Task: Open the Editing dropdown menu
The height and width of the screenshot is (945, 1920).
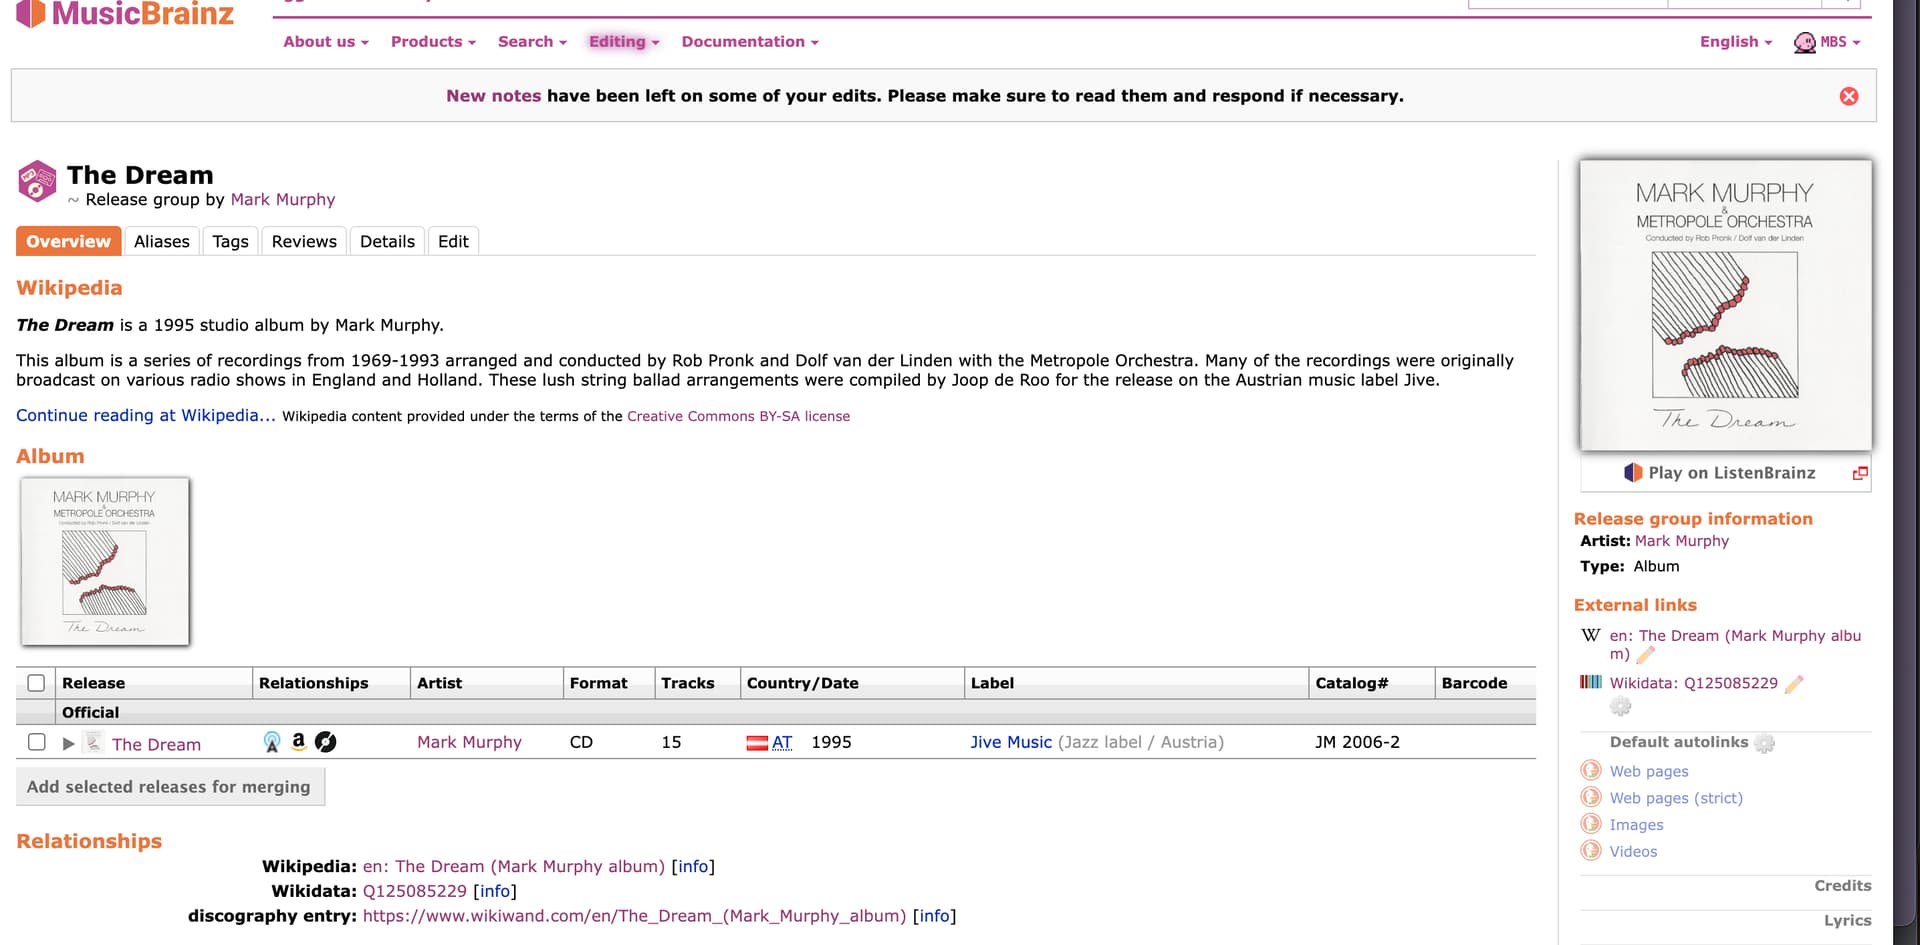Action: coord(624,42)
